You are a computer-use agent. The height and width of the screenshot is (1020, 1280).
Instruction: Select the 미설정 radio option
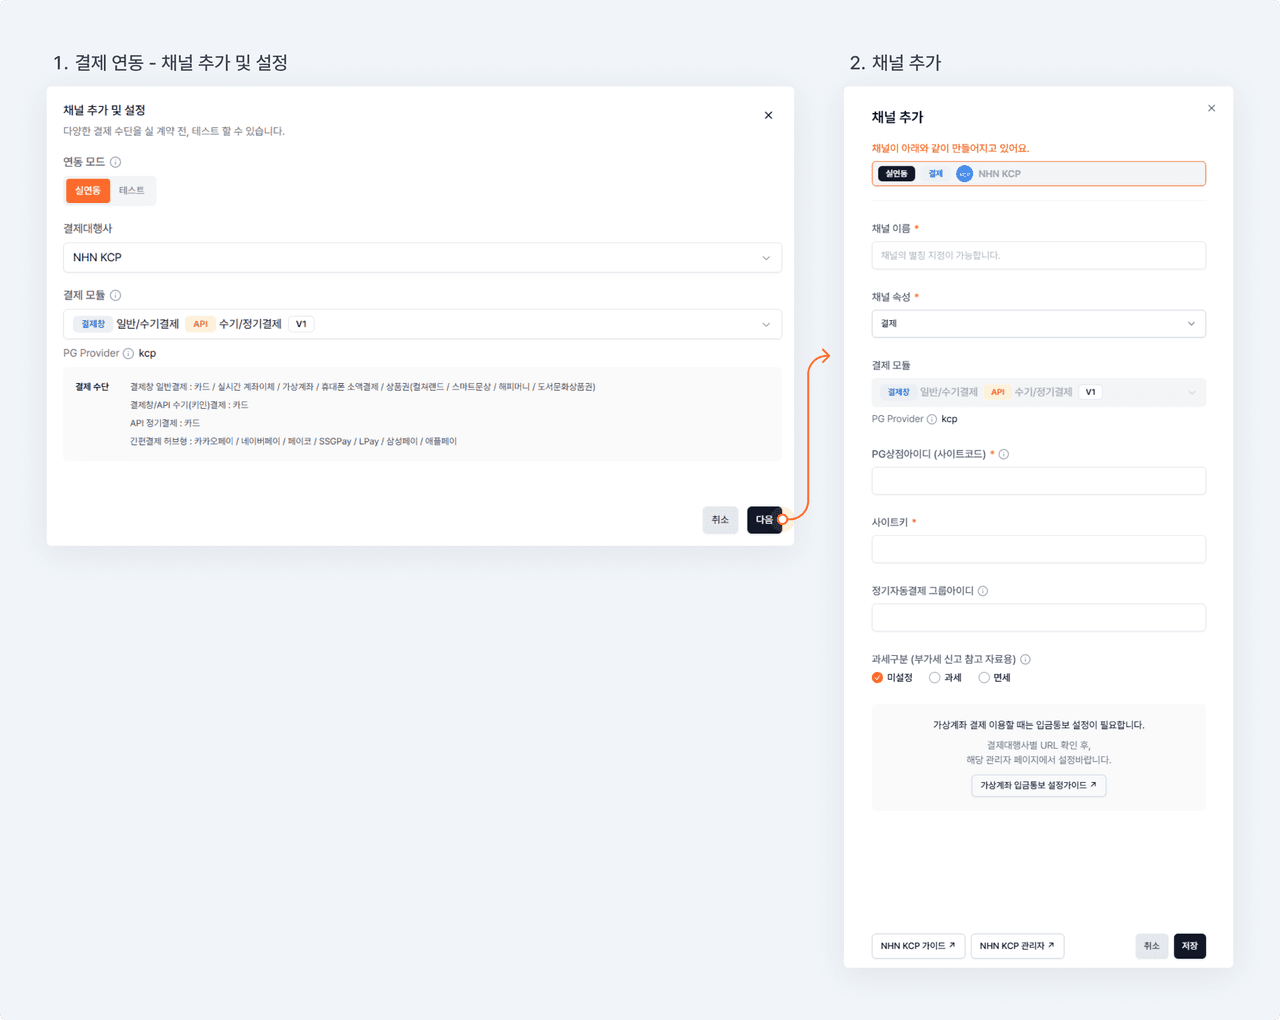click(878, 678)
